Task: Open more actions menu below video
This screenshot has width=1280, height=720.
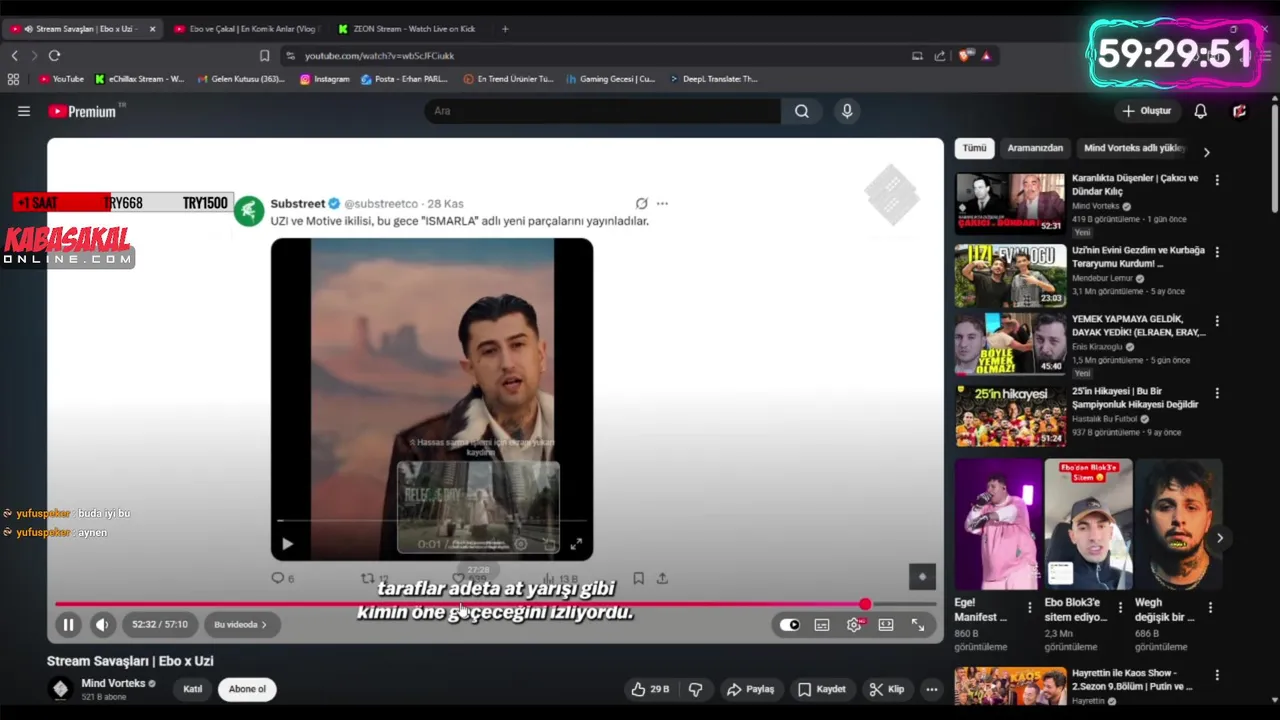Action: [932, 689]
